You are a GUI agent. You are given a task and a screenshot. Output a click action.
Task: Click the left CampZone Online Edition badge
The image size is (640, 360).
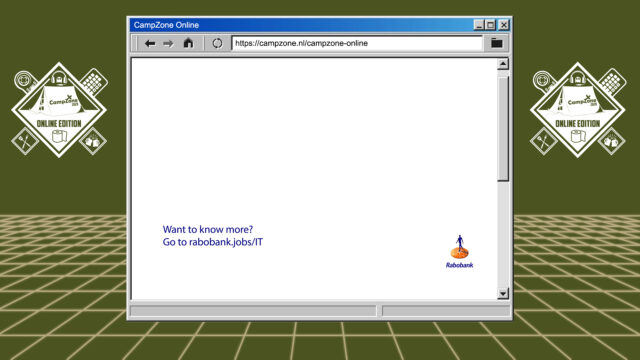(59, 110)
